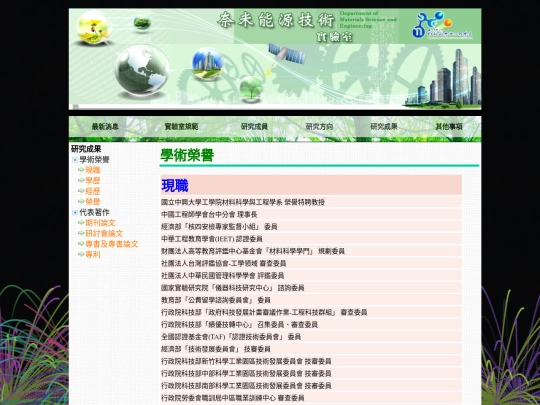Select 學術榮譽 in the sidebar tree
This screenshot has width=540, height=405.
click(x=94, y=160)
